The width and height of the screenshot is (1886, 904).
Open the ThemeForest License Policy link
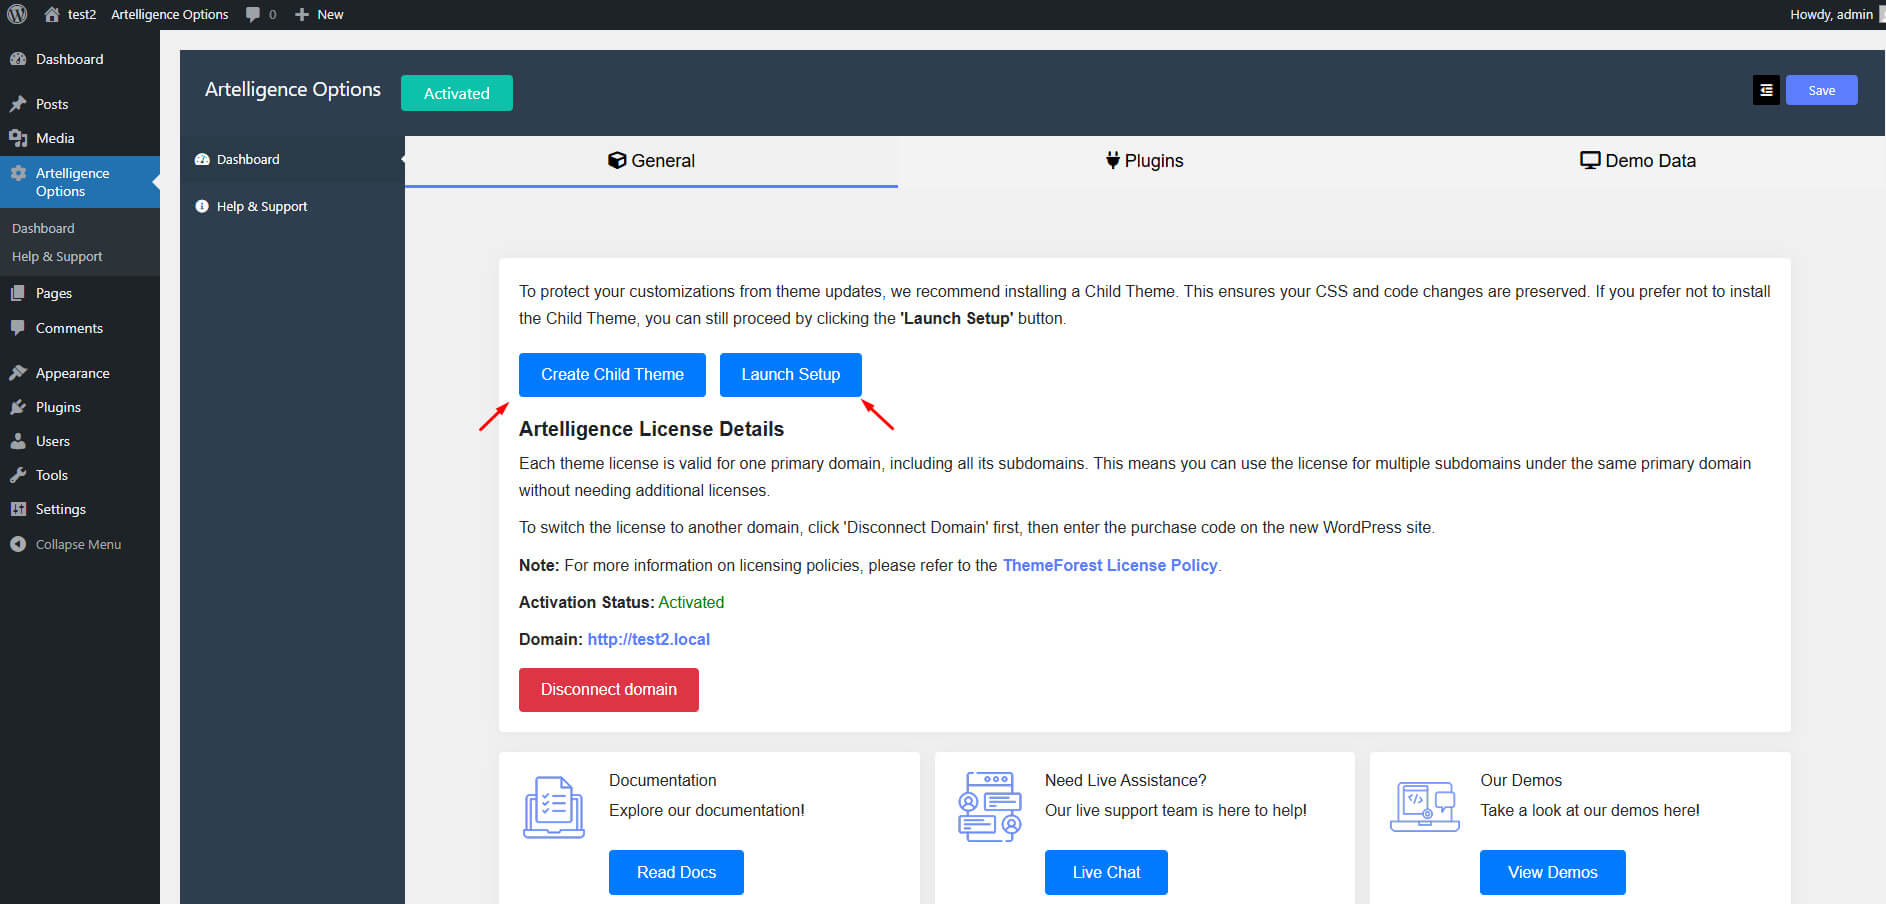point(1109,565)
